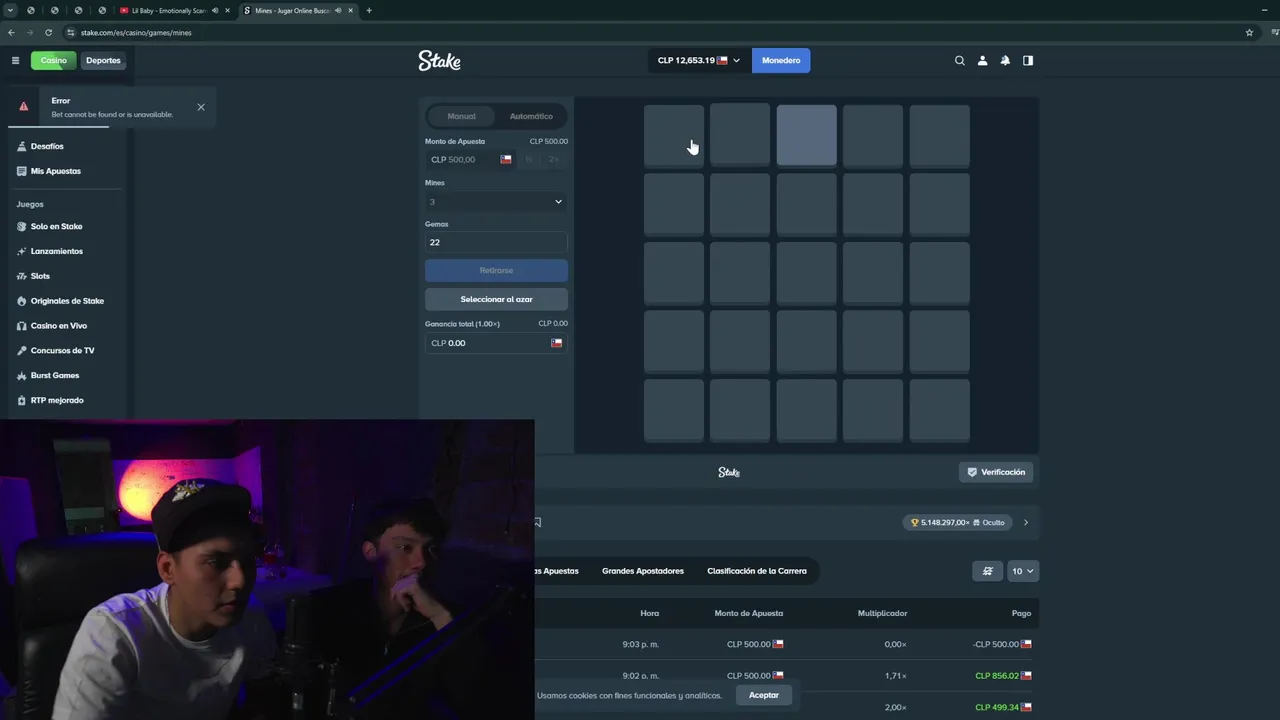Open site information icon in address bar

[71, 32]
